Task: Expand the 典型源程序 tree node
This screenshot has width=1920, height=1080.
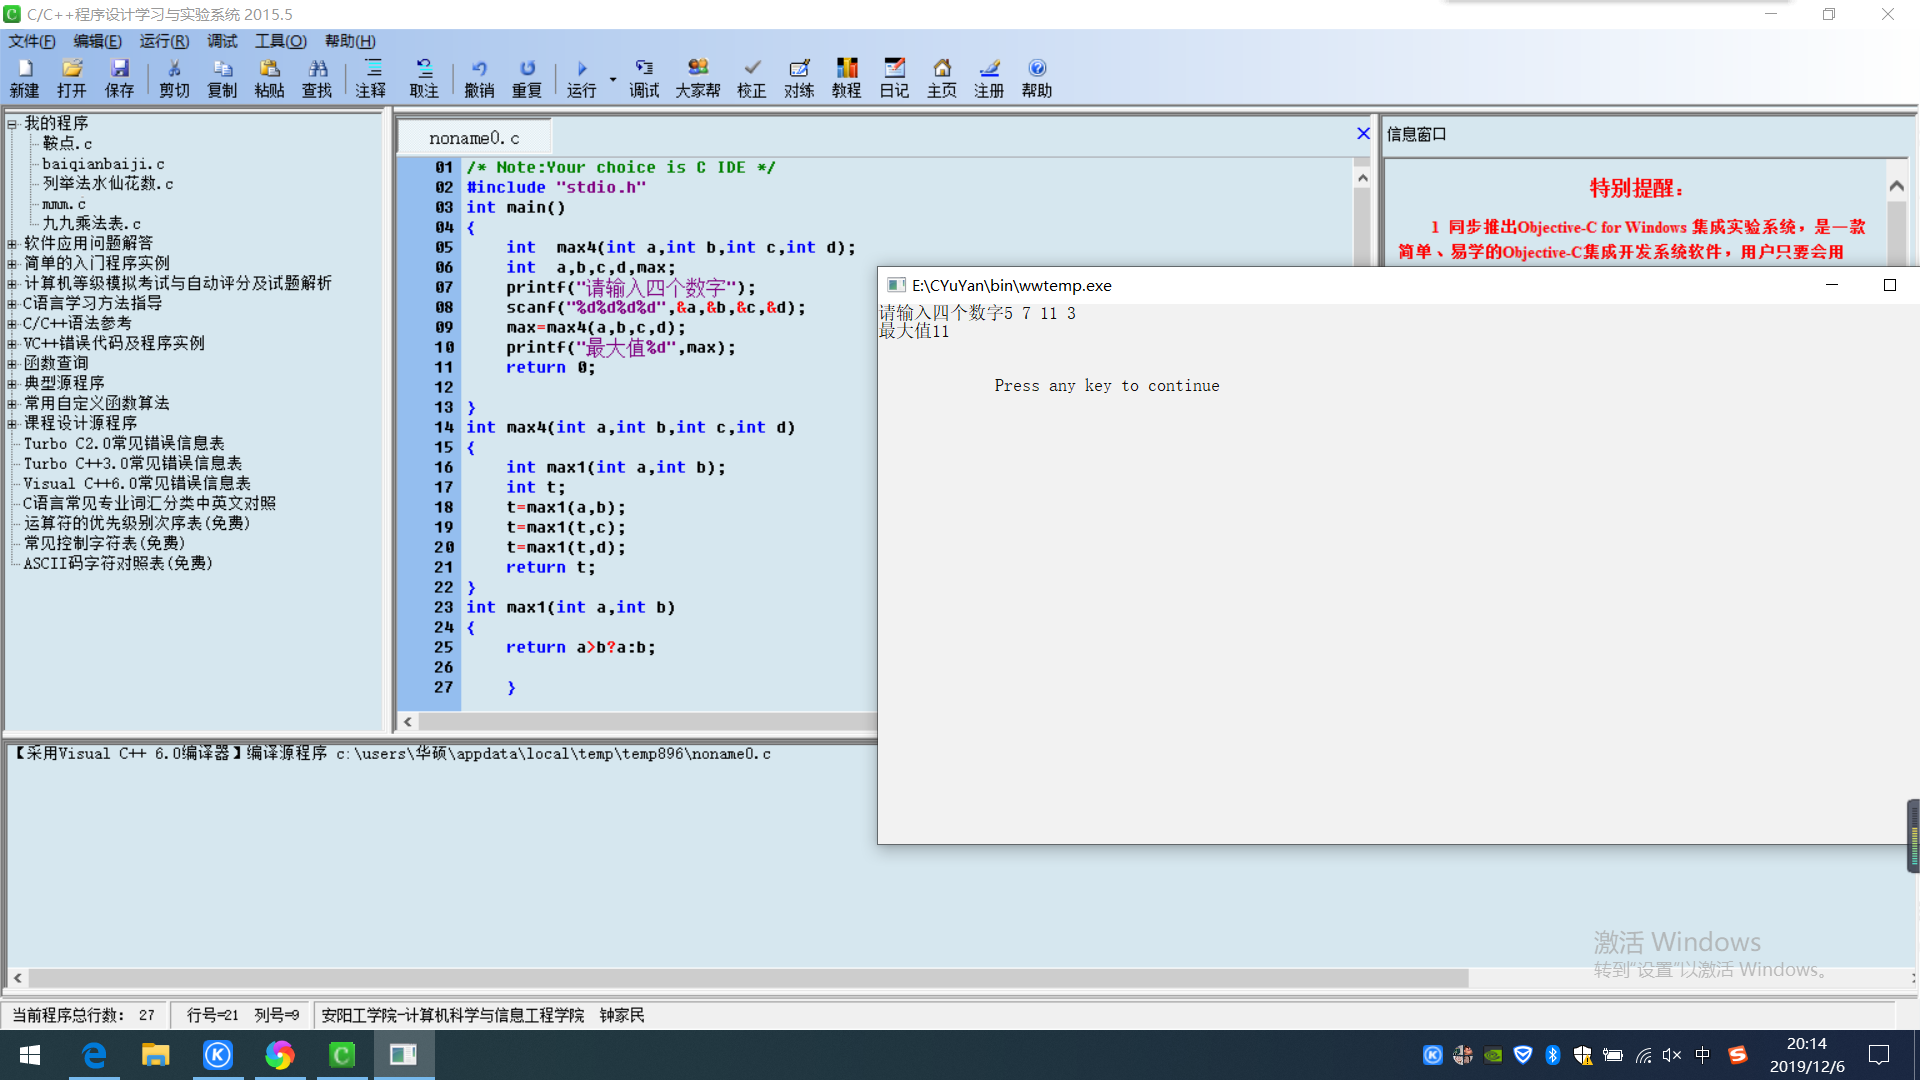Action: [x=12, y=384]
